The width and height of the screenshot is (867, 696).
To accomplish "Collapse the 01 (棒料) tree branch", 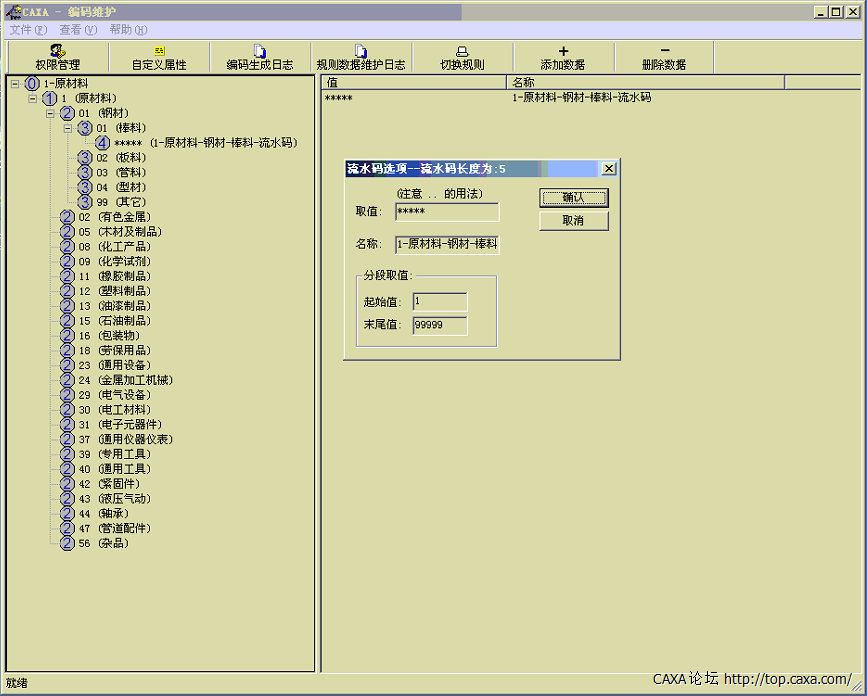I will tap(68, 128).
